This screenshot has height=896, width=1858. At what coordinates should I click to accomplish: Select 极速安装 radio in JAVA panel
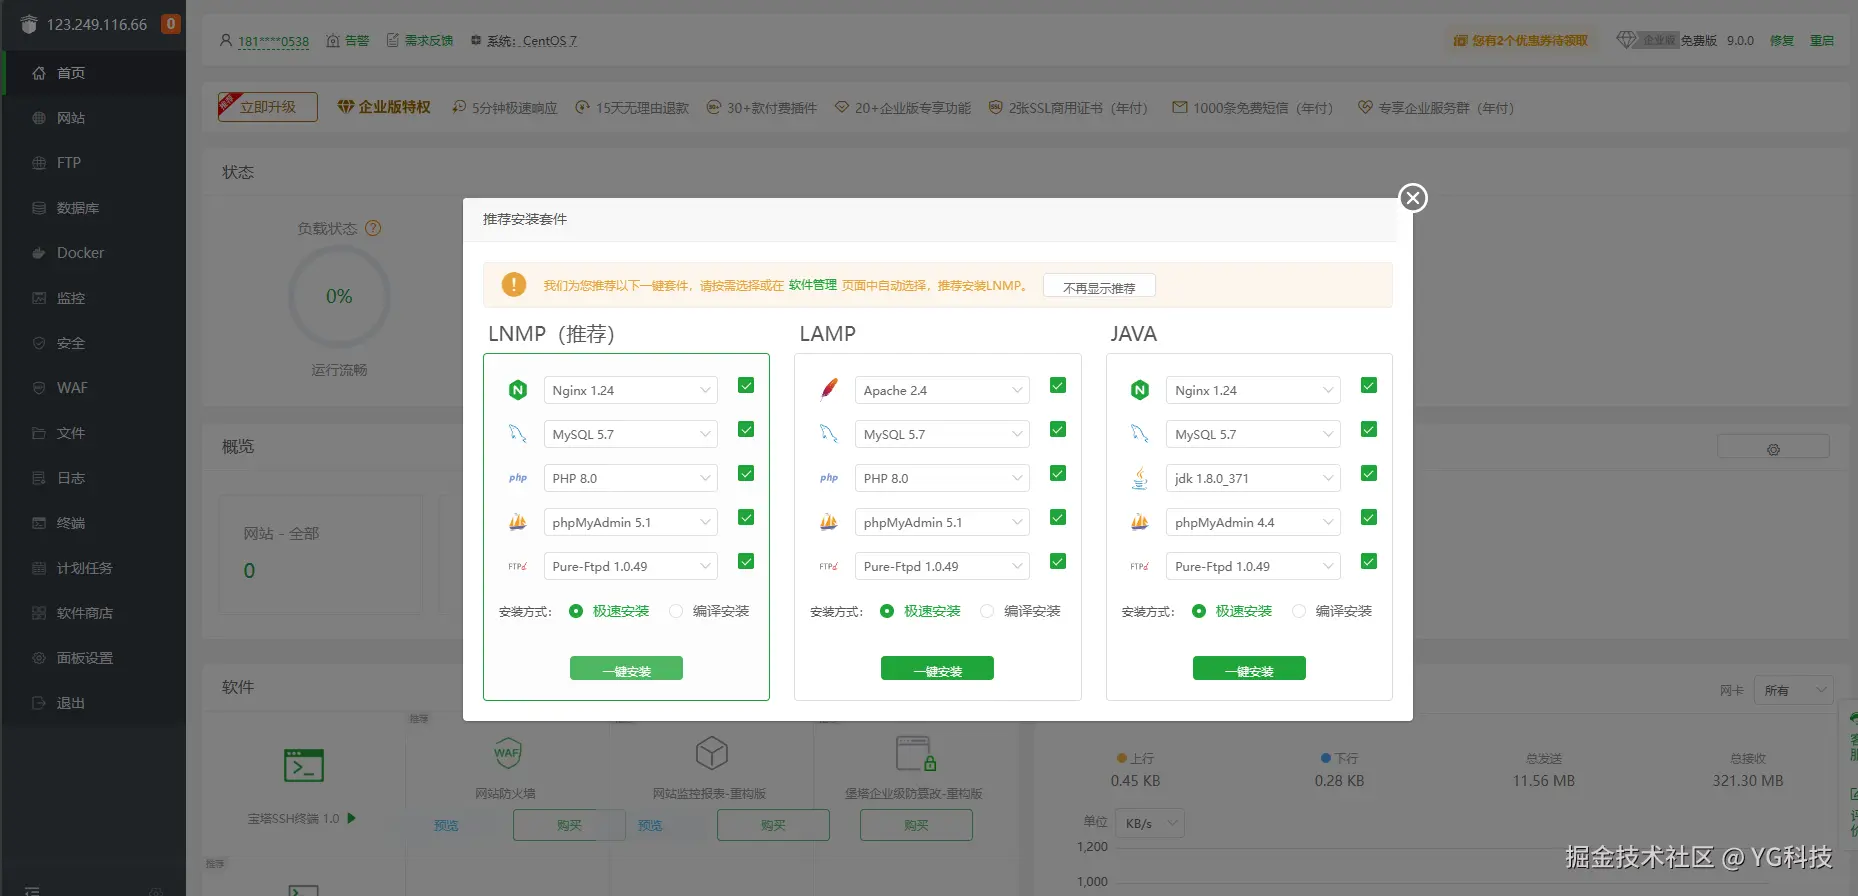(x=1199, y=611)
